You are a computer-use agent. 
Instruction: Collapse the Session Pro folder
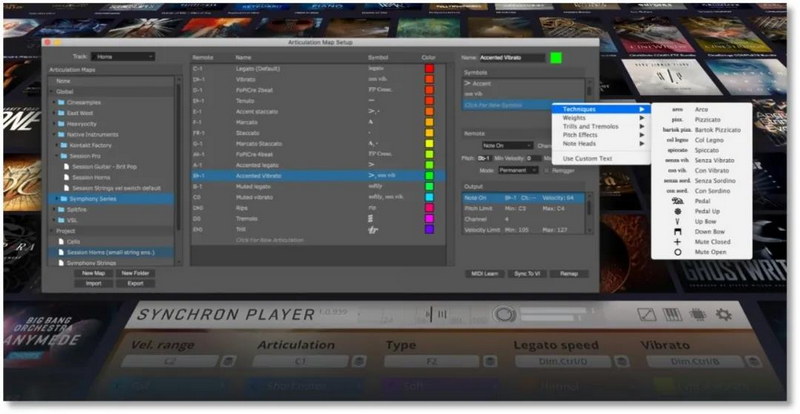click(x=57, y=156)
